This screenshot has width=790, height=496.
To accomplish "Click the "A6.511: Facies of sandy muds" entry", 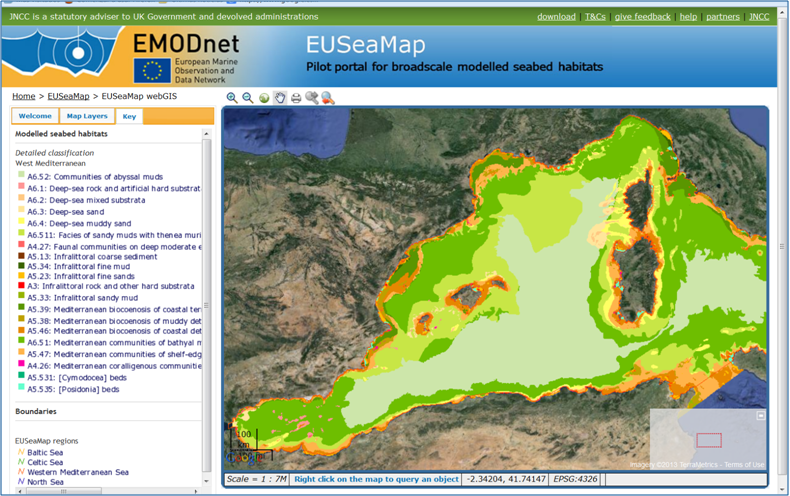I will click(x=114, y=235).
